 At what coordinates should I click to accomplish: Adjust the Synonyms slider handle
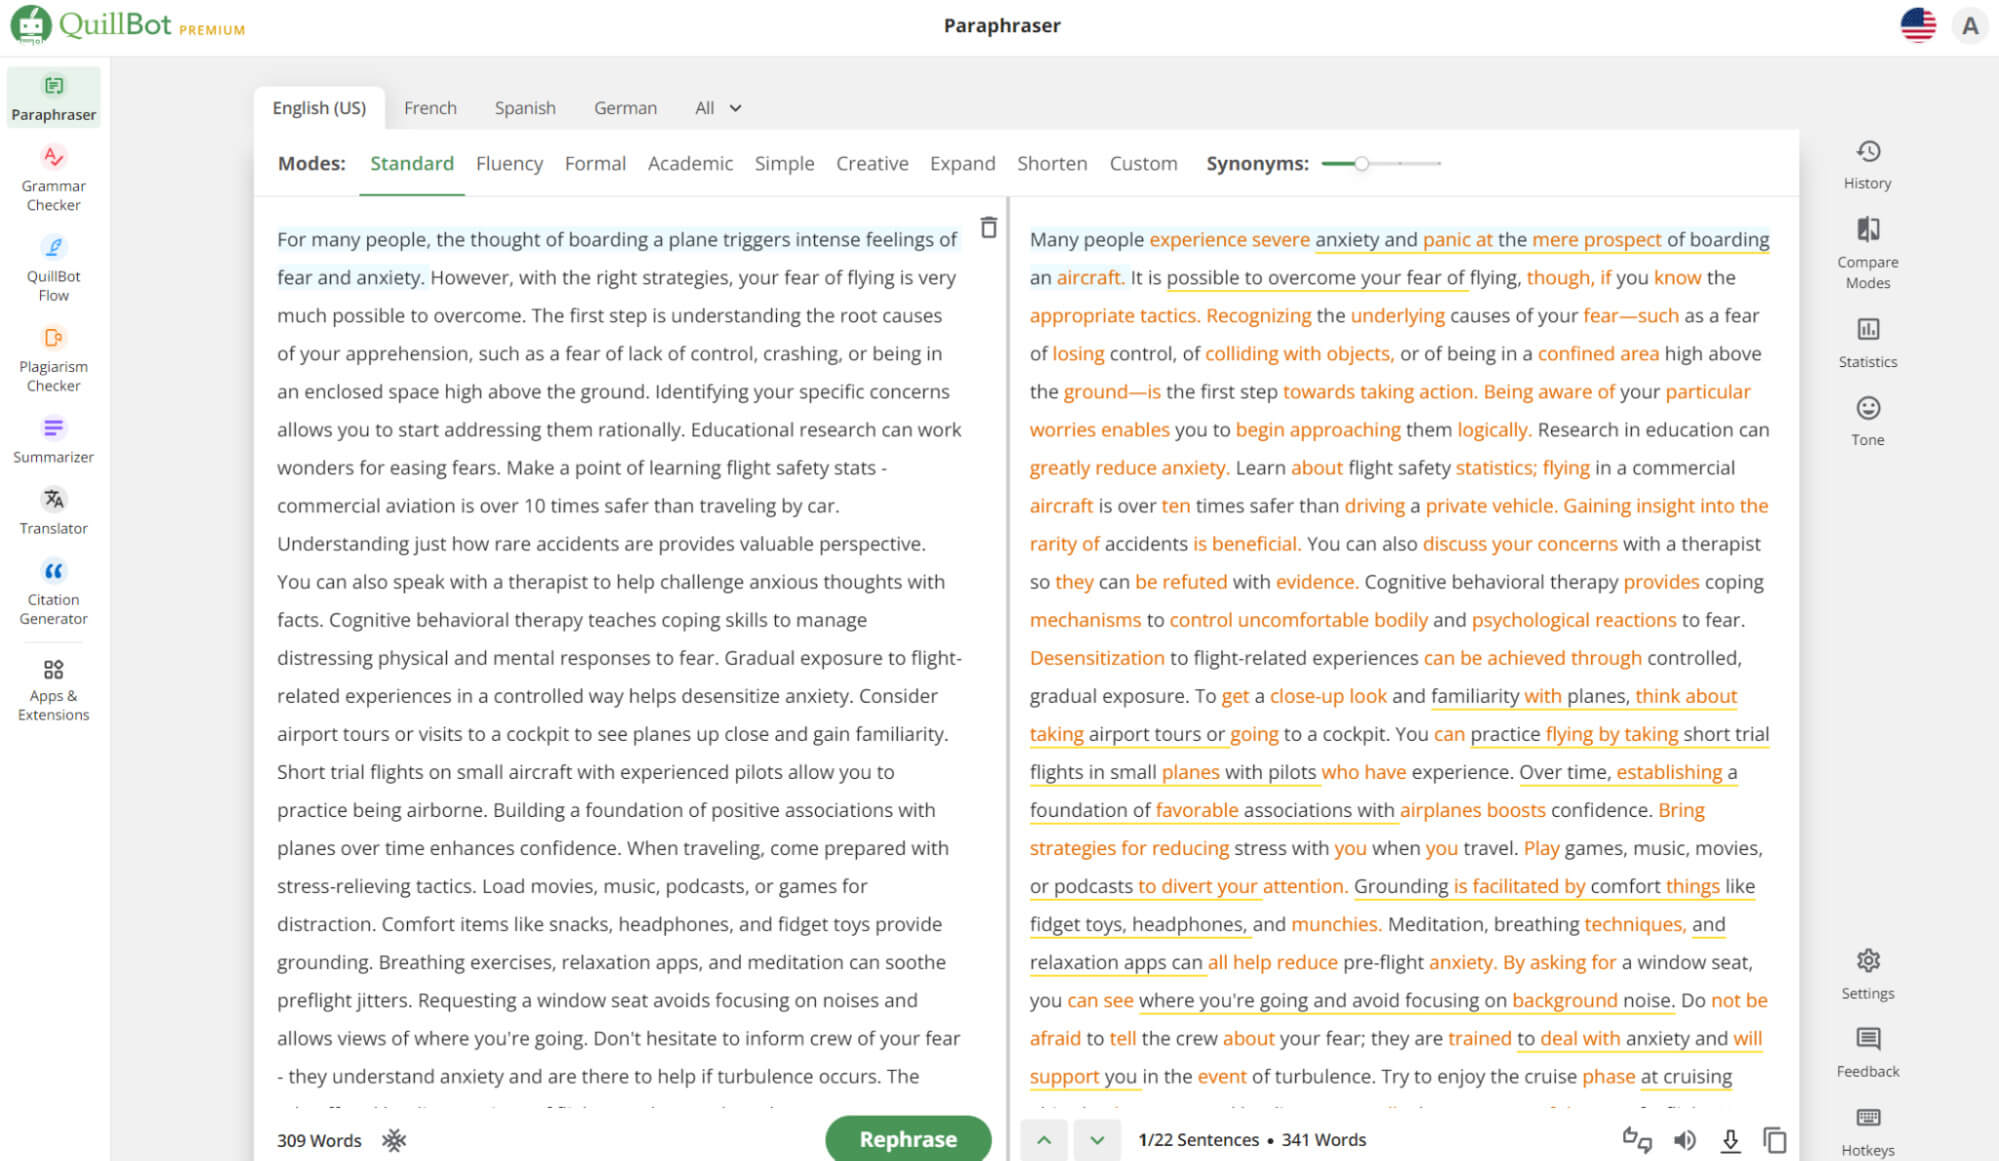tap(1361, 163)
